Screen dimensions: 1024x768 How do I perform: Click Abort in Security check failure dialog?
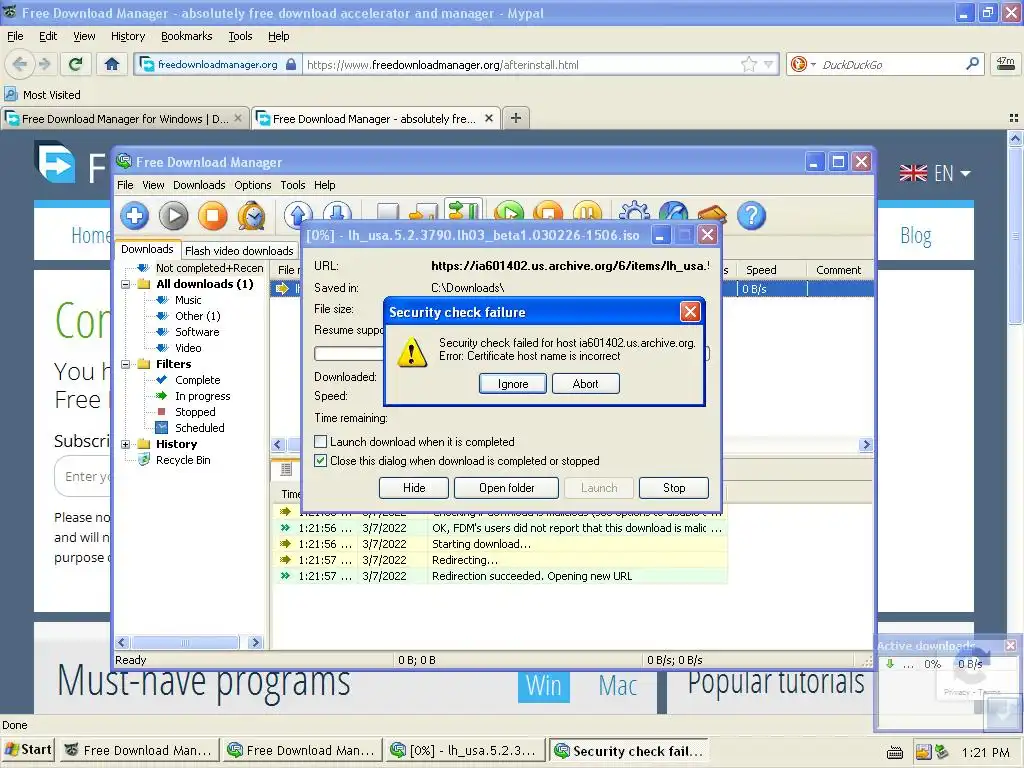[585, 383]
